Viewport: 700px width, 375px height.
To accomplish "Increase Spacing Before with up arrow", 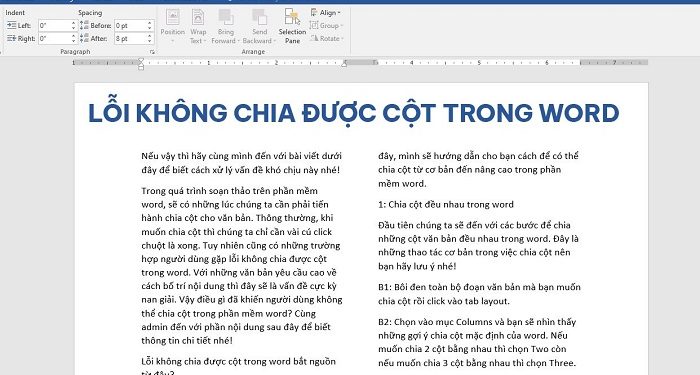I will pos(150,23).
